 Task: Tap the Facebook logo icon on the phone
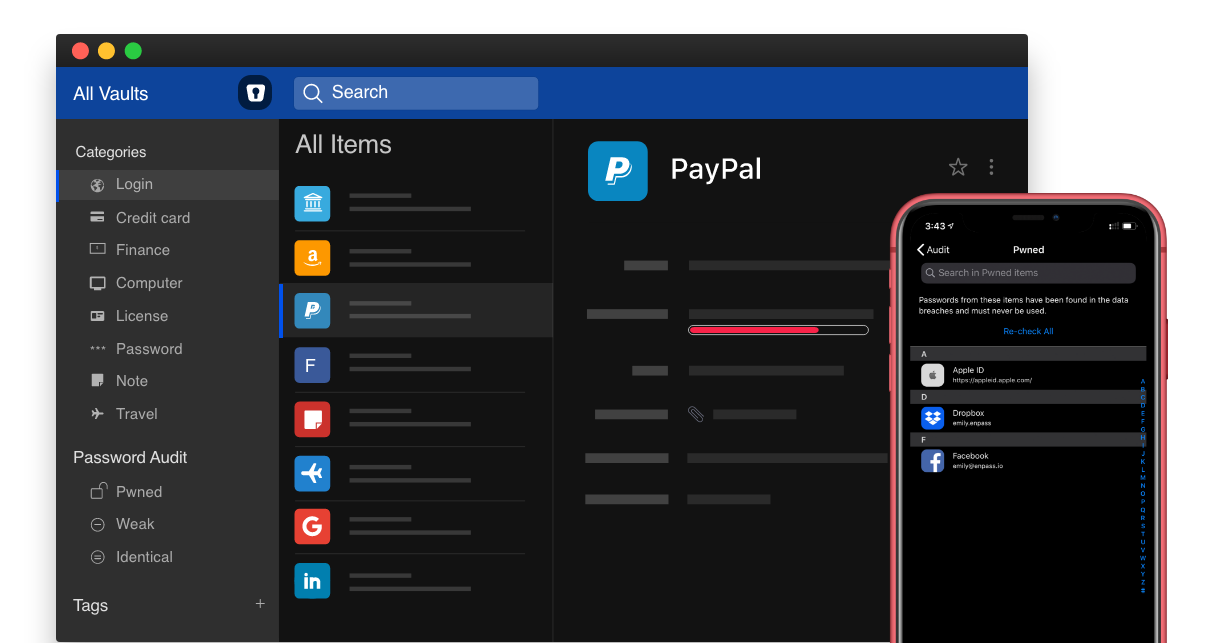pyautogui.click(x=932, y=461)
